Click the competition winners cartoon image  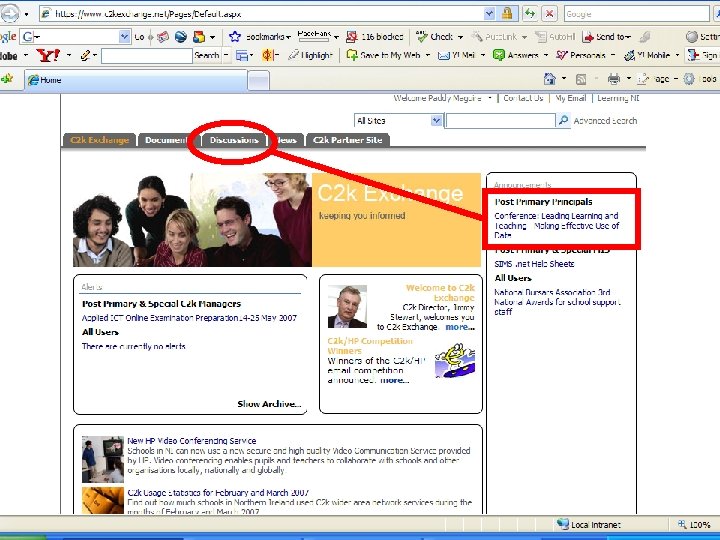(455, 360)
